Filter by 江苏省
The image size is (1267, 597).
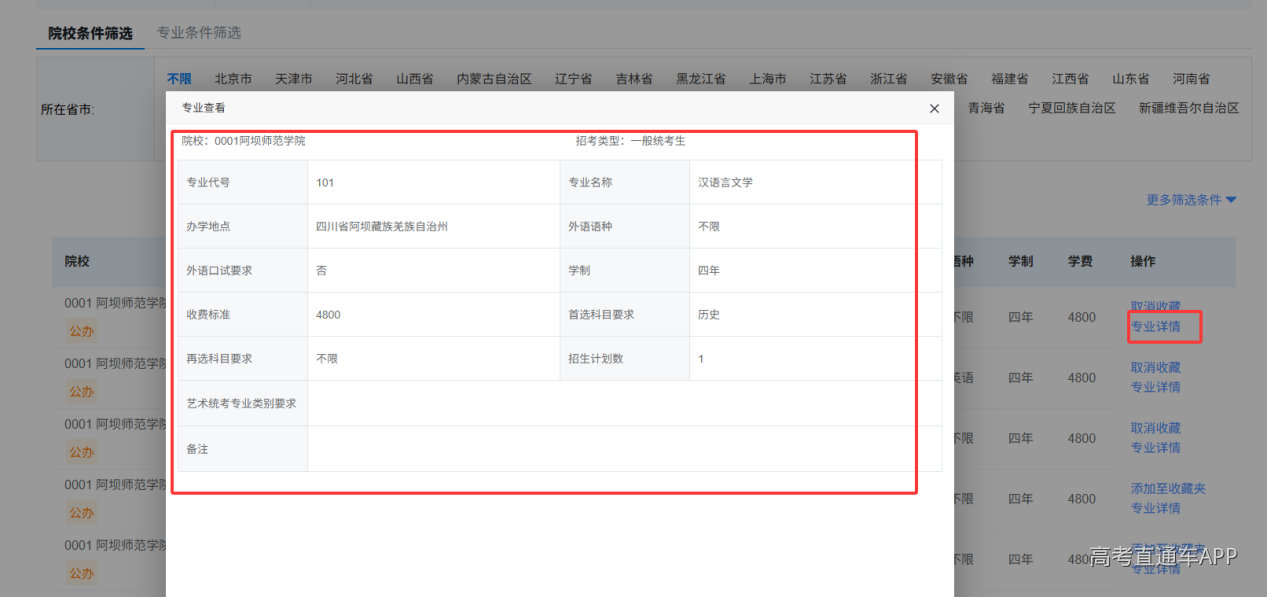tap(828, 78)
